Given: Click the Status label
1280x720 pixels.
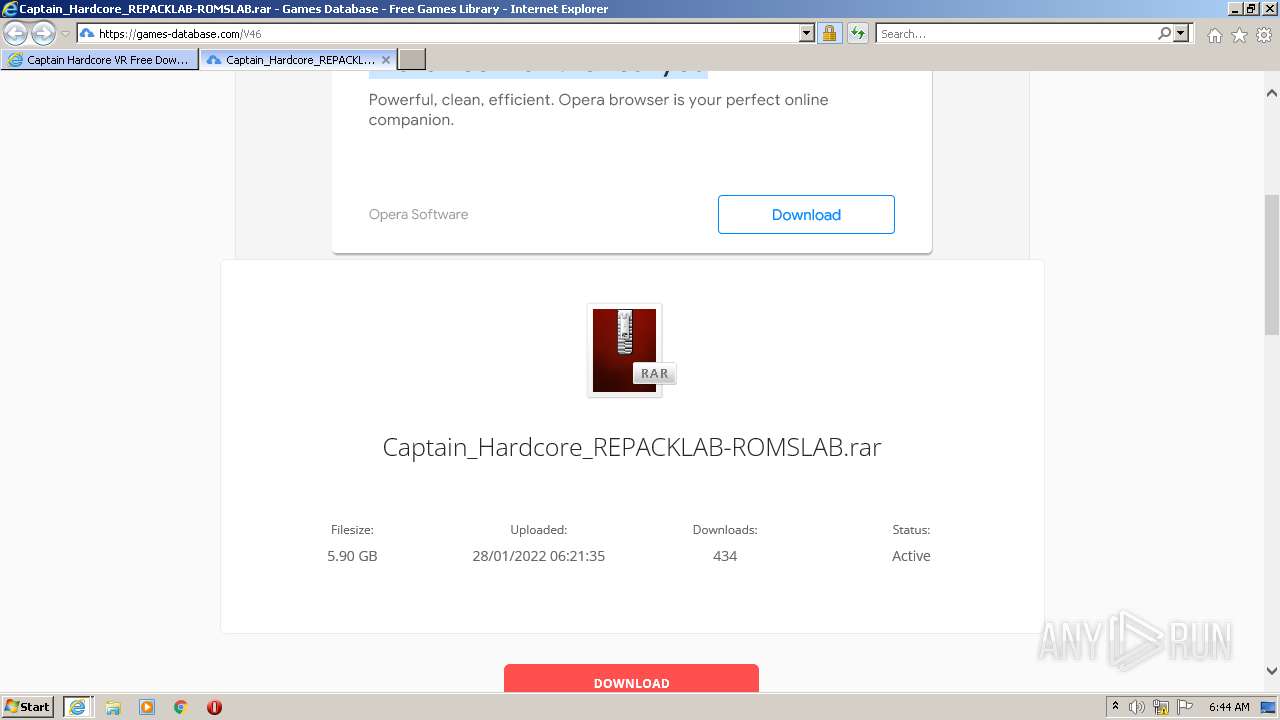Looking at the screenshot, I should point(911,530).
